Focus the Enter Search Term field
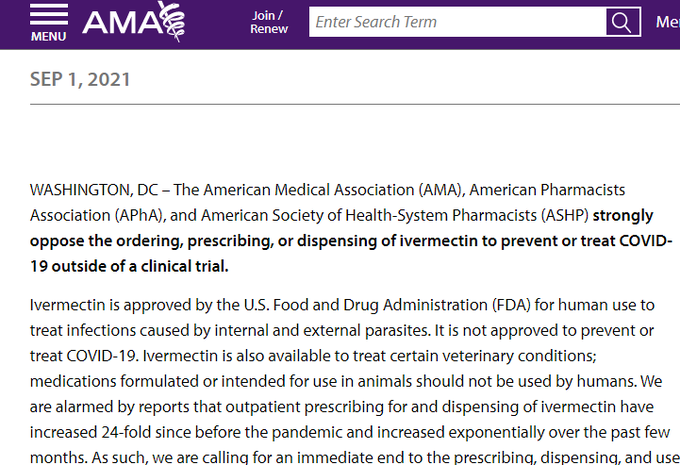 coord(458,22)
